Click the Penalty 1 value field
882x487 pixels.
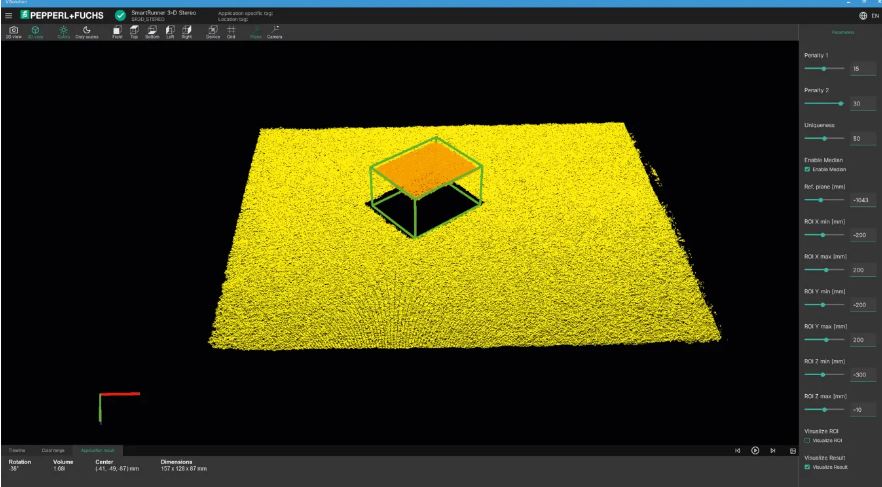click(862, 69)
